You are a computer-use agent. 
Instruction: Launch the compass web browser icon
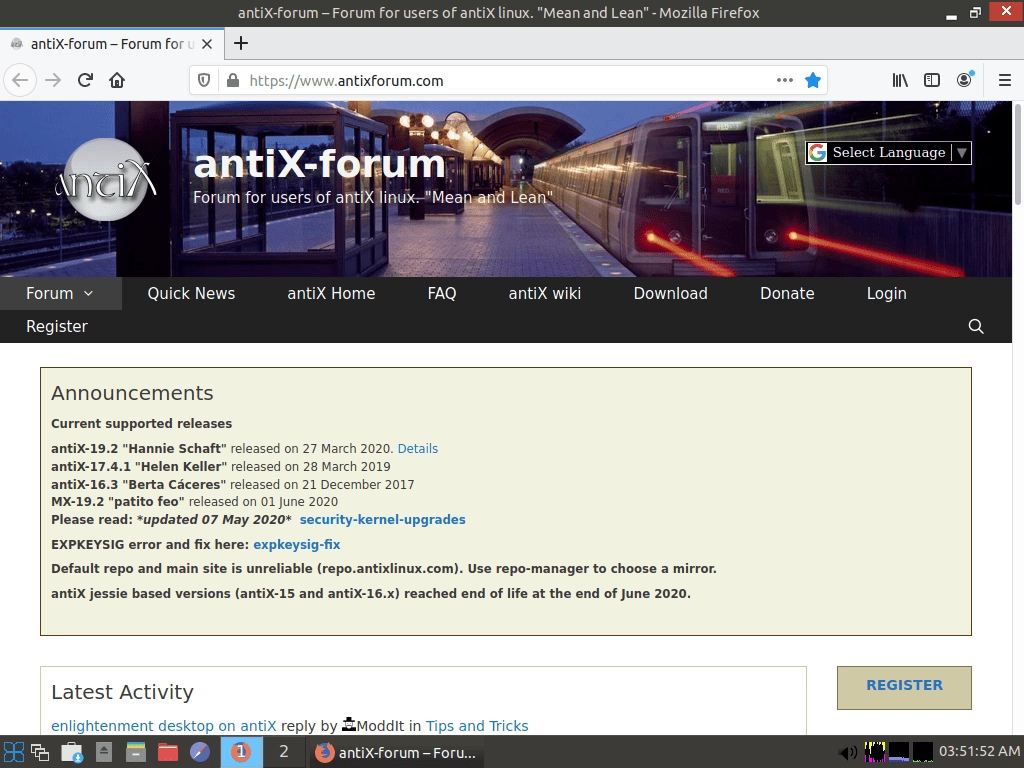click(x=200, y=752)
